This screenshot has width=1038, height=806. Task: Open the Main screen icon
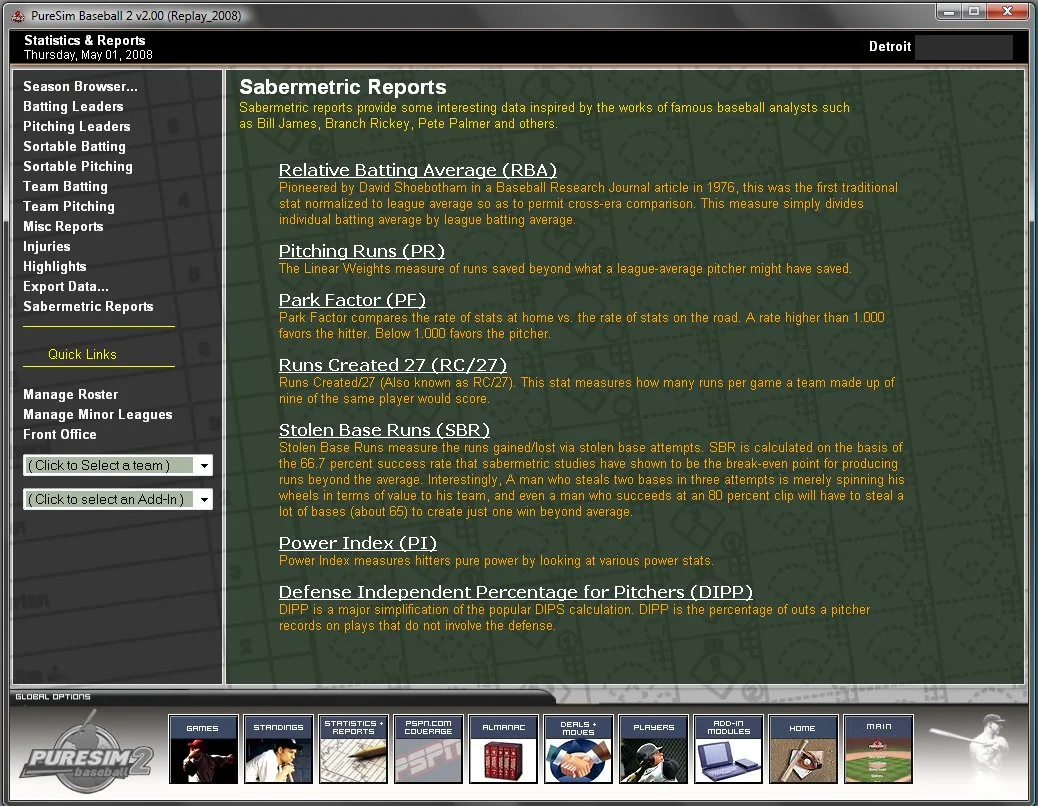[x=878, y=748]
